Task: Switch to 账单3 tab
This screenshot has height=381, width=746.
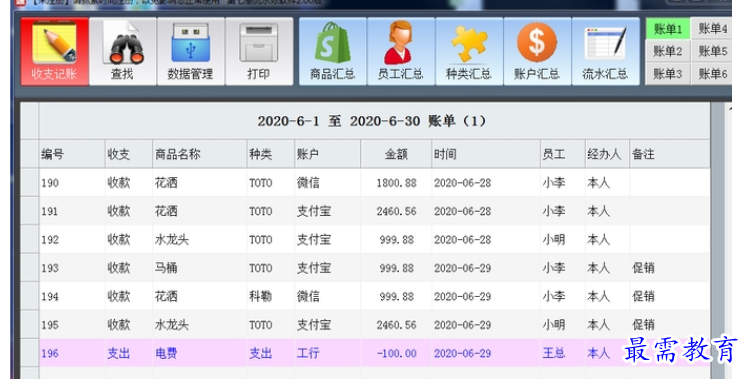Action: [x=667, y=74]
